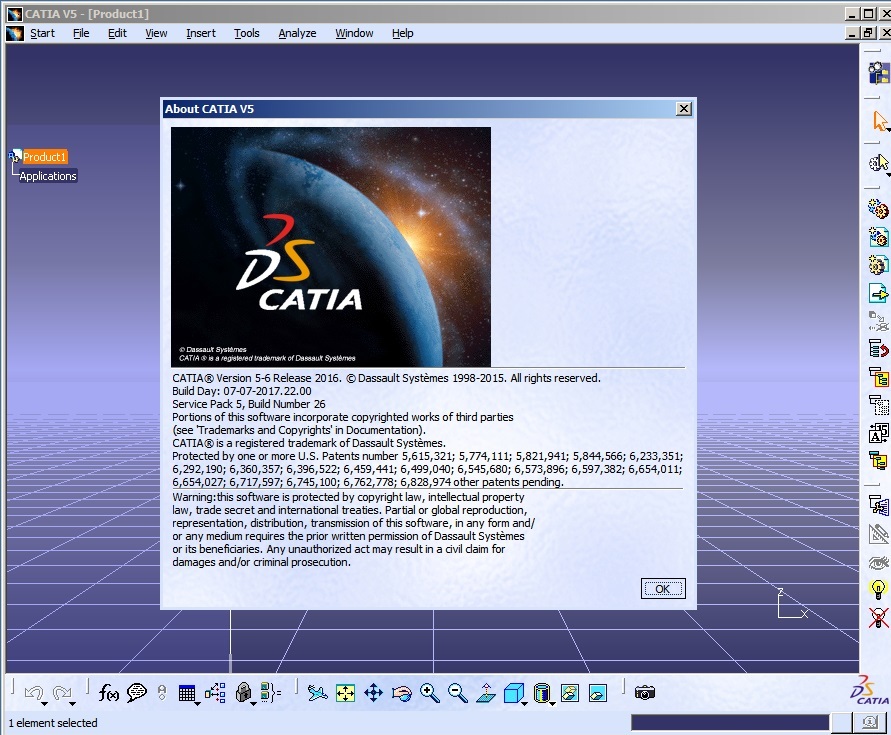
Task: Open the Tools menu
Action: (247, 33)
